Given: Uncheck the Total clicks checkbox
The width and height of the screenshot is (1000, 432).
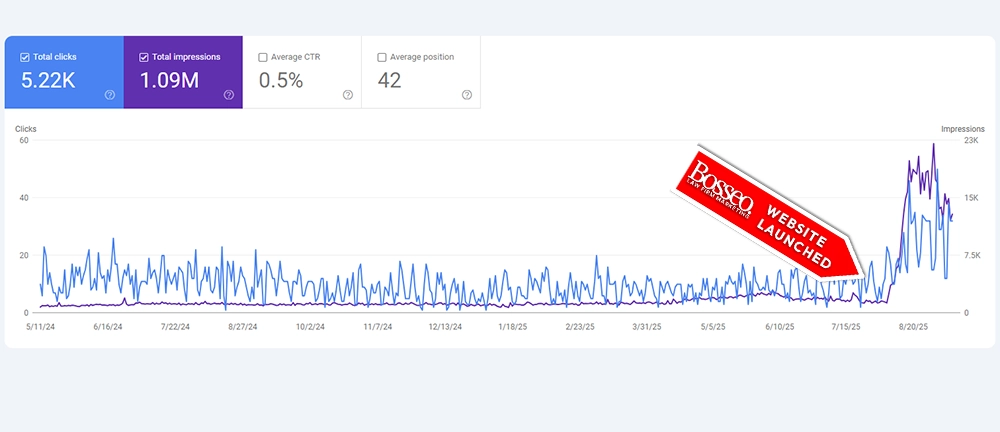Looking at the screenshot, I should coord(26,57).
